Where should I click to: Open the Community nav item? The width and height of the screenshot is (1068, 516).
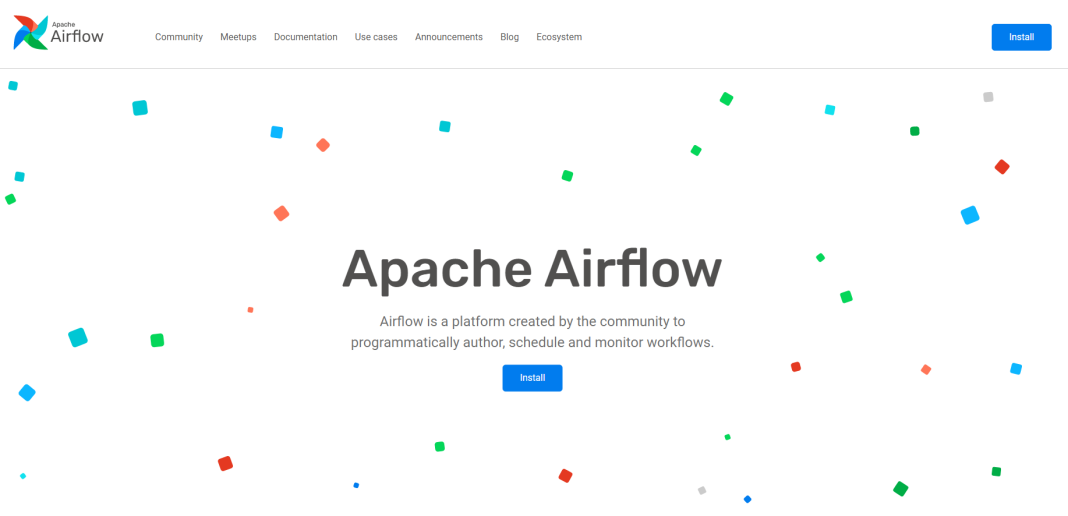[179, 37]
